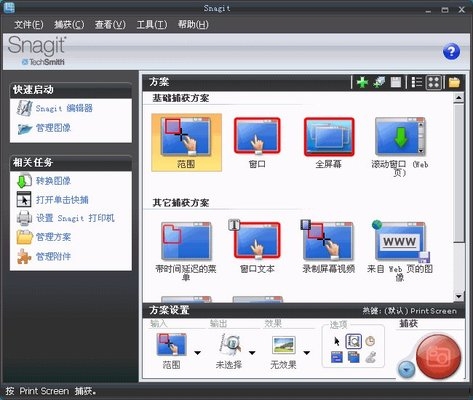Toggle the preview in editor option
Screen dimensions: 473x400
[353, 341]
